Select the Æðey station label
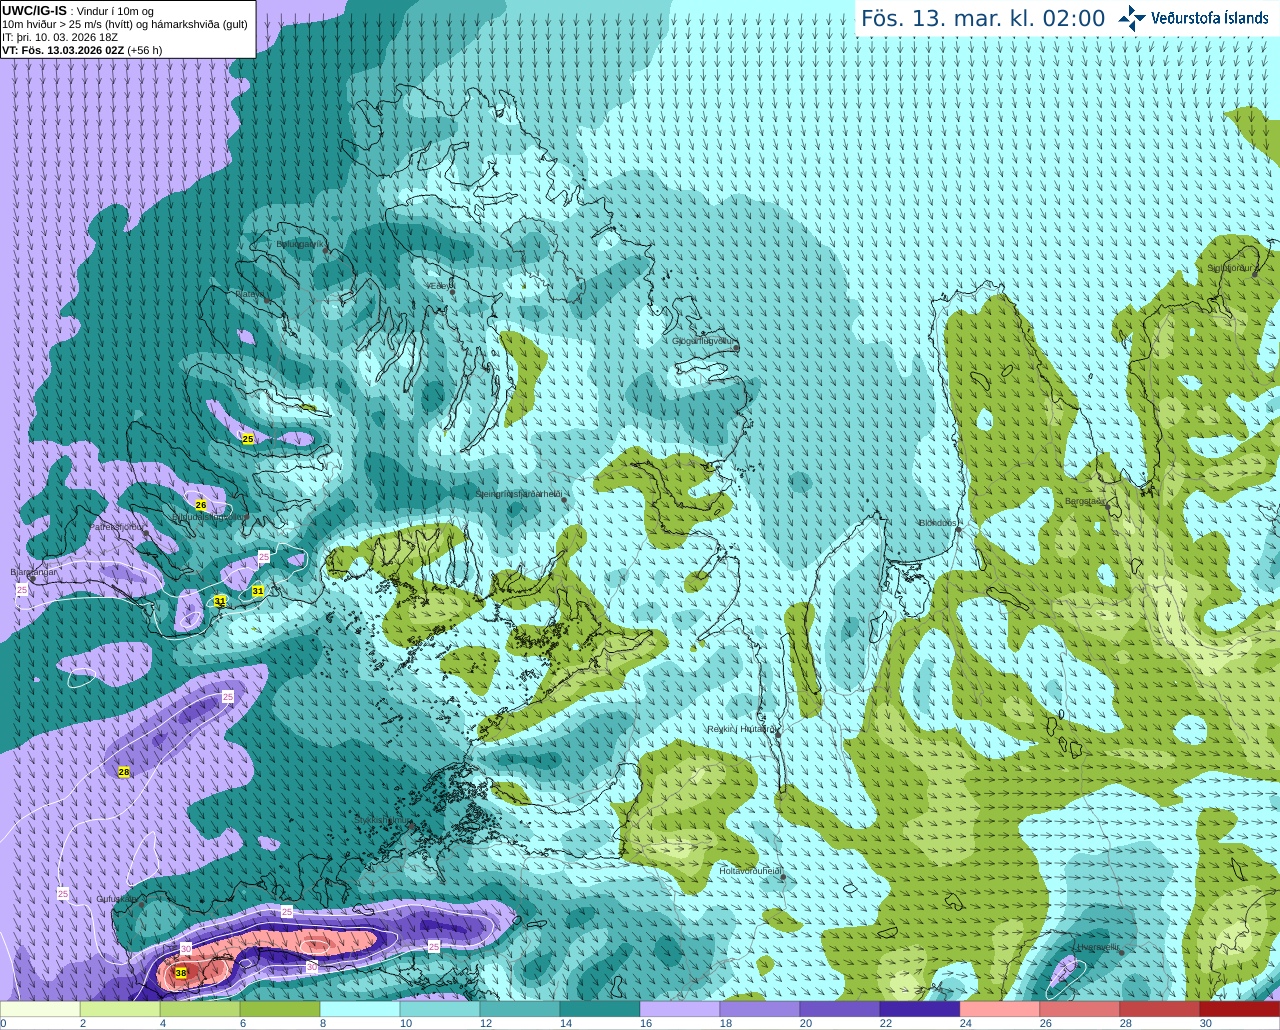This screenshot has height=1030, width=1280. 438,285
